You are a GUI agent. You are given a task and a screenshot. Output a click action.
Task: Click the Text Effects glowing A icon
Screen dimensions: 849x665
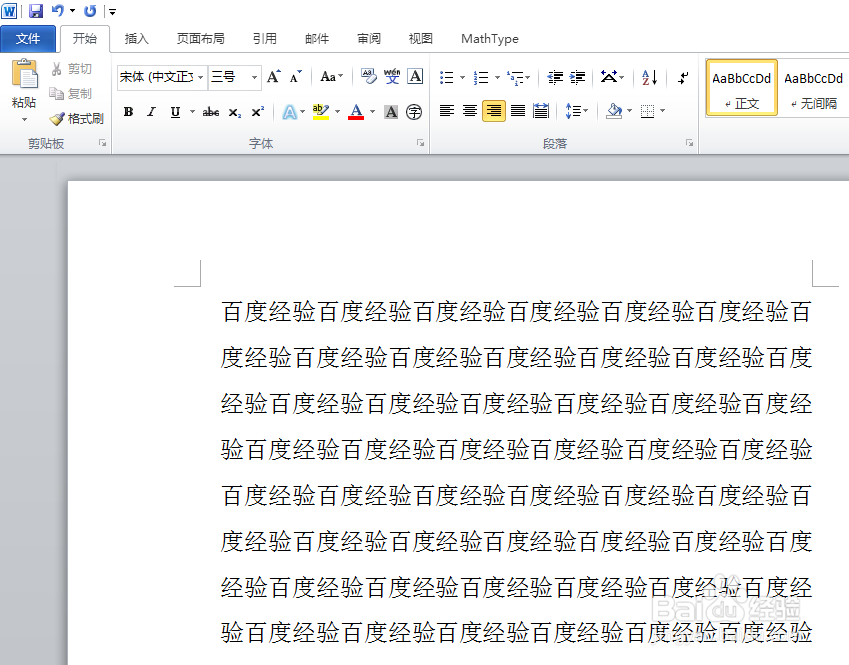tap(290, 112)
